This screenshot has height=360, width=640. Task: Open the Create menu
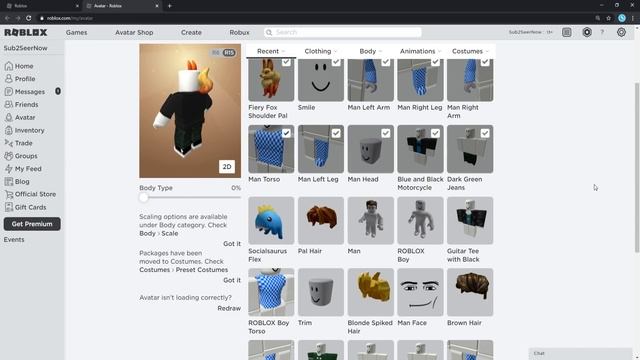coord(191,32)
